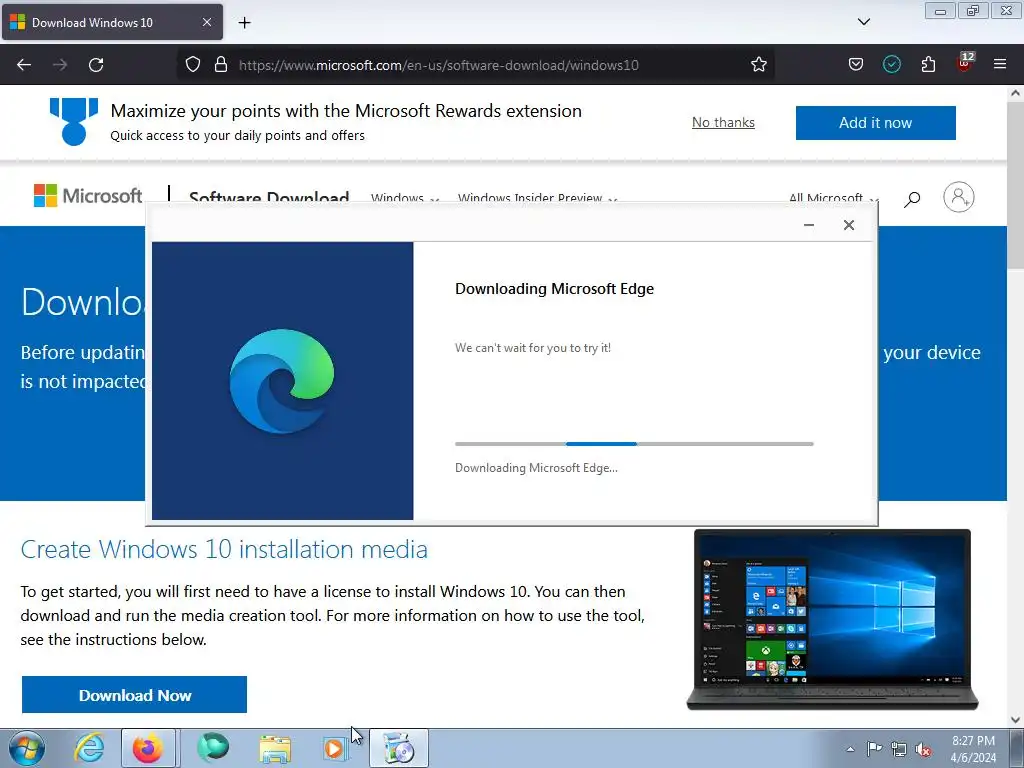Reload the page with refresh icon
Screen dimensions: 1024x768
click(96, 65)
